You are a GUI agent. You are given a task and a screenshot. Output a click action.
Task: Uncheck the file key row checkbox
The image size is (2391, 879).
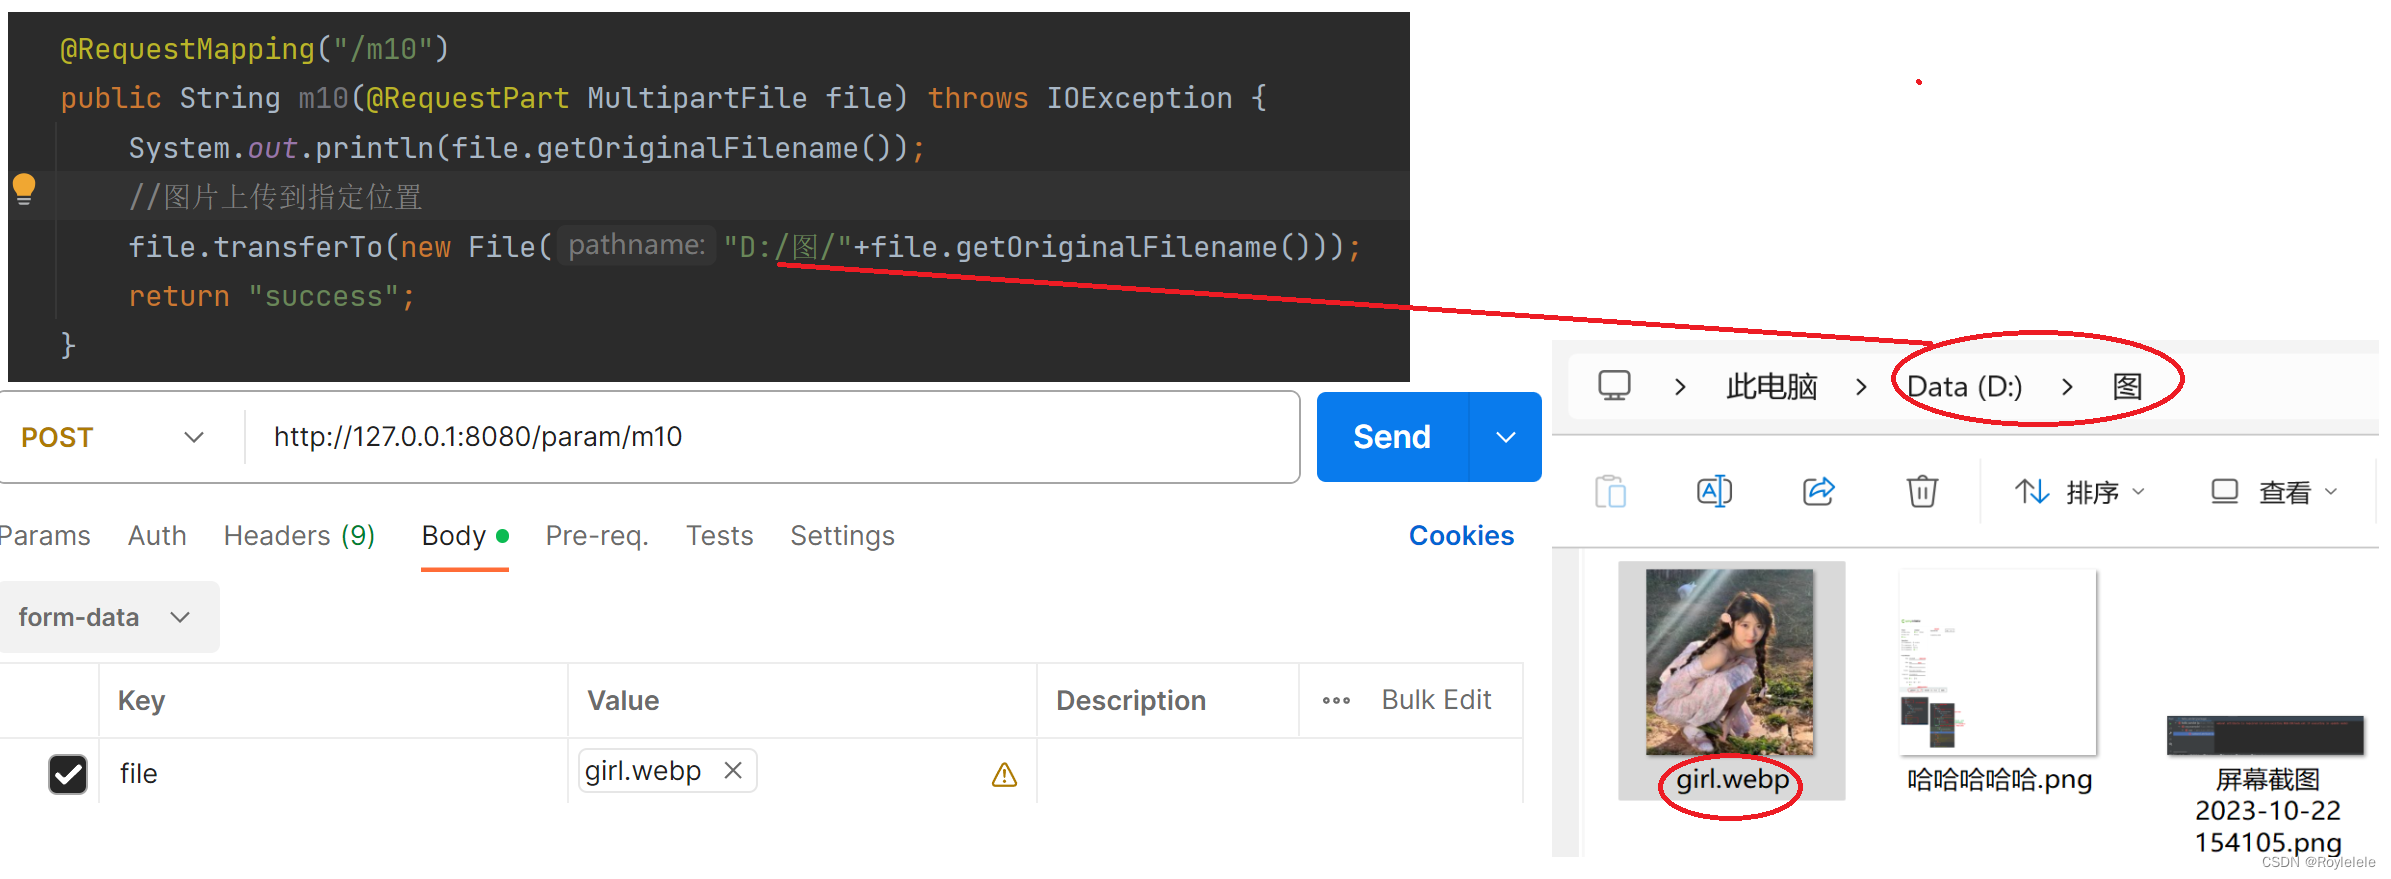click(x=68, y=774)
